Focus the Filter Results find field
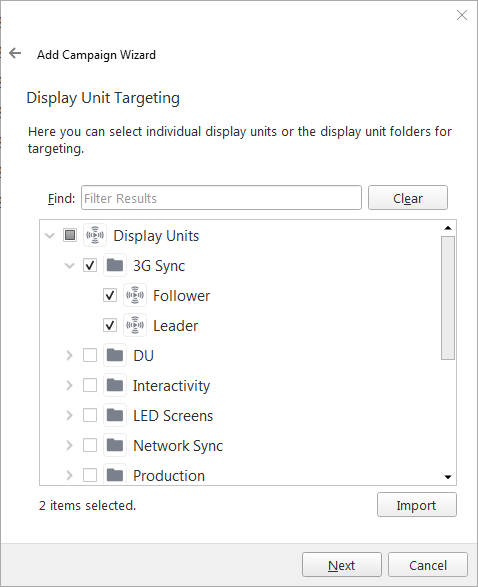This screenshot has height=587, width=478. click(x=221, y=198)
